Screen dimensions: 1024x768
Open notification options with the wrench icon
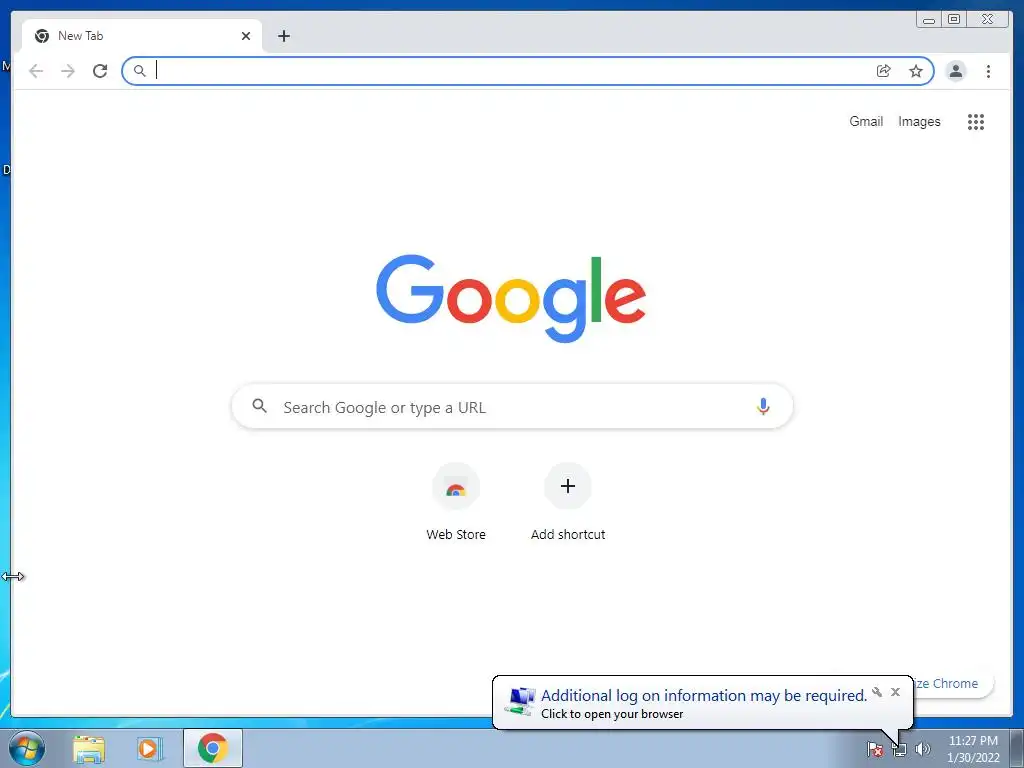pyautogui.click(x=877, y=692)
